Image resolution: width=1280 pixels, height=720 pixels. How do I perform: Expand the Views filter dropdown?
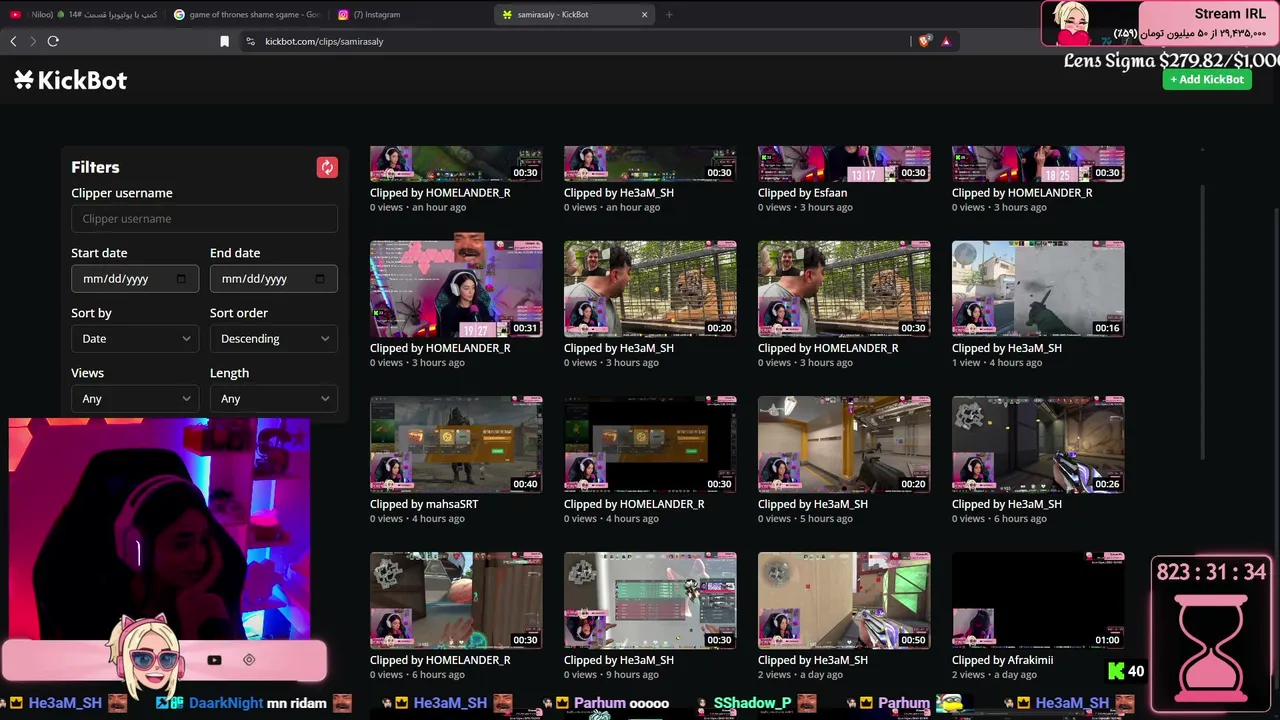pos(135,399)
